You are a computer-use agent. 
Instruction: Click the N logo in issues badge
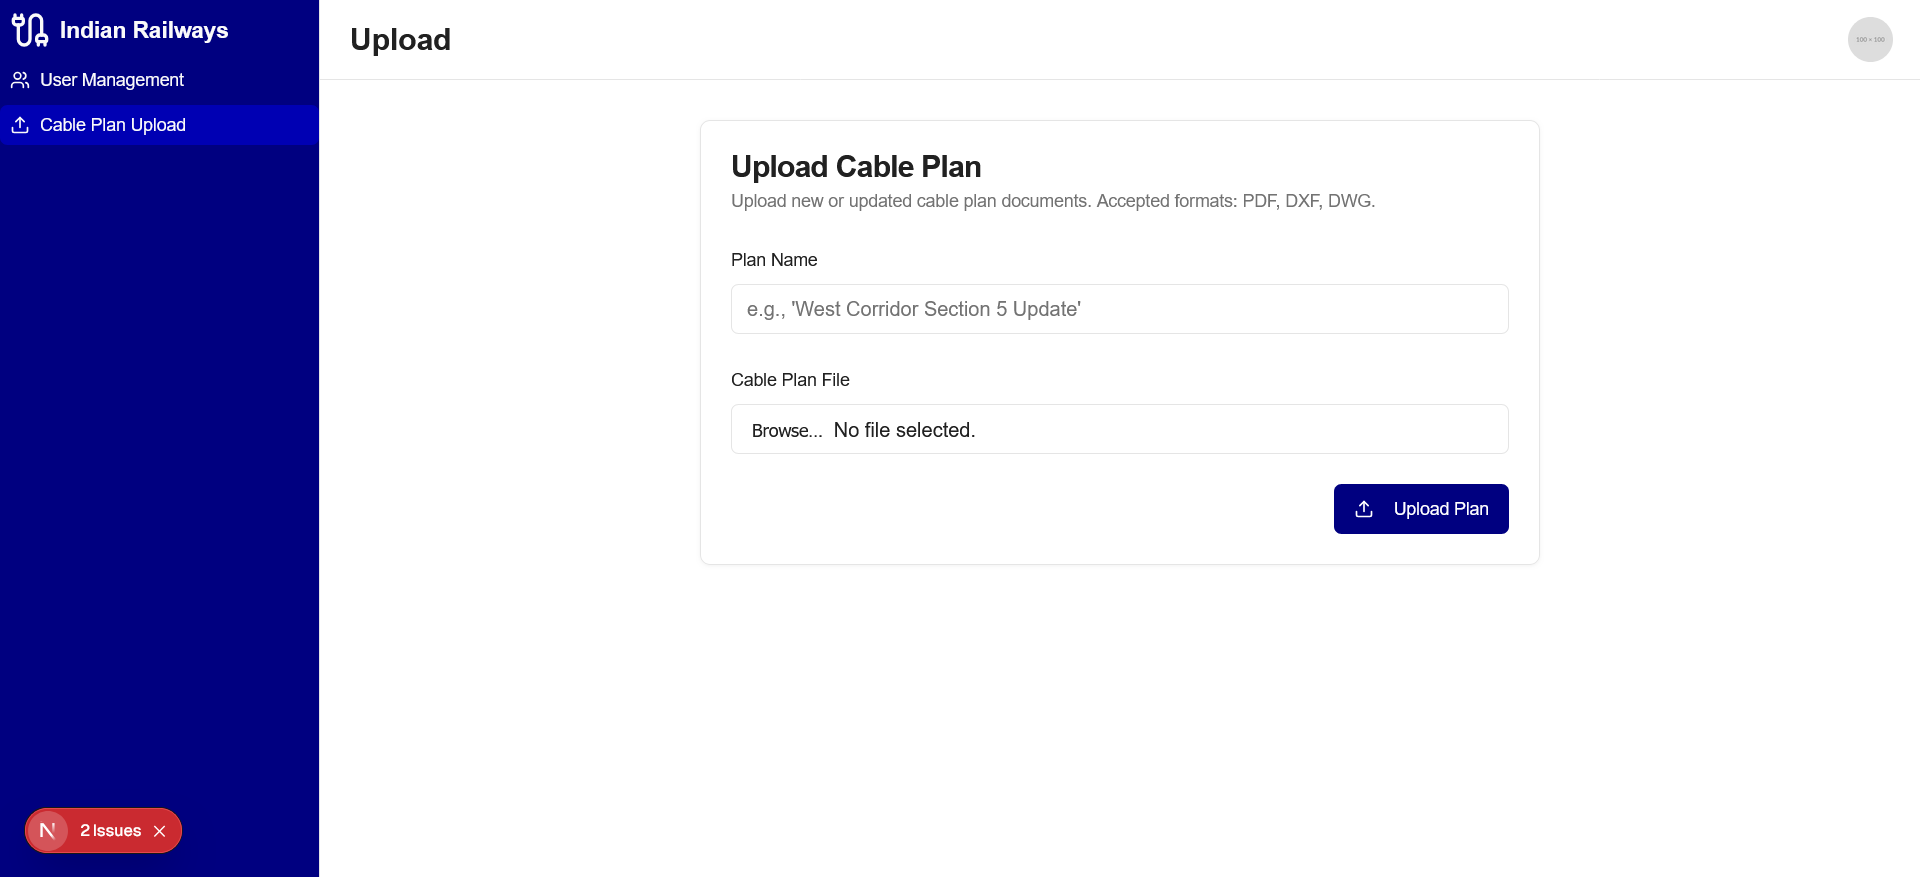[x=47, y=831]
